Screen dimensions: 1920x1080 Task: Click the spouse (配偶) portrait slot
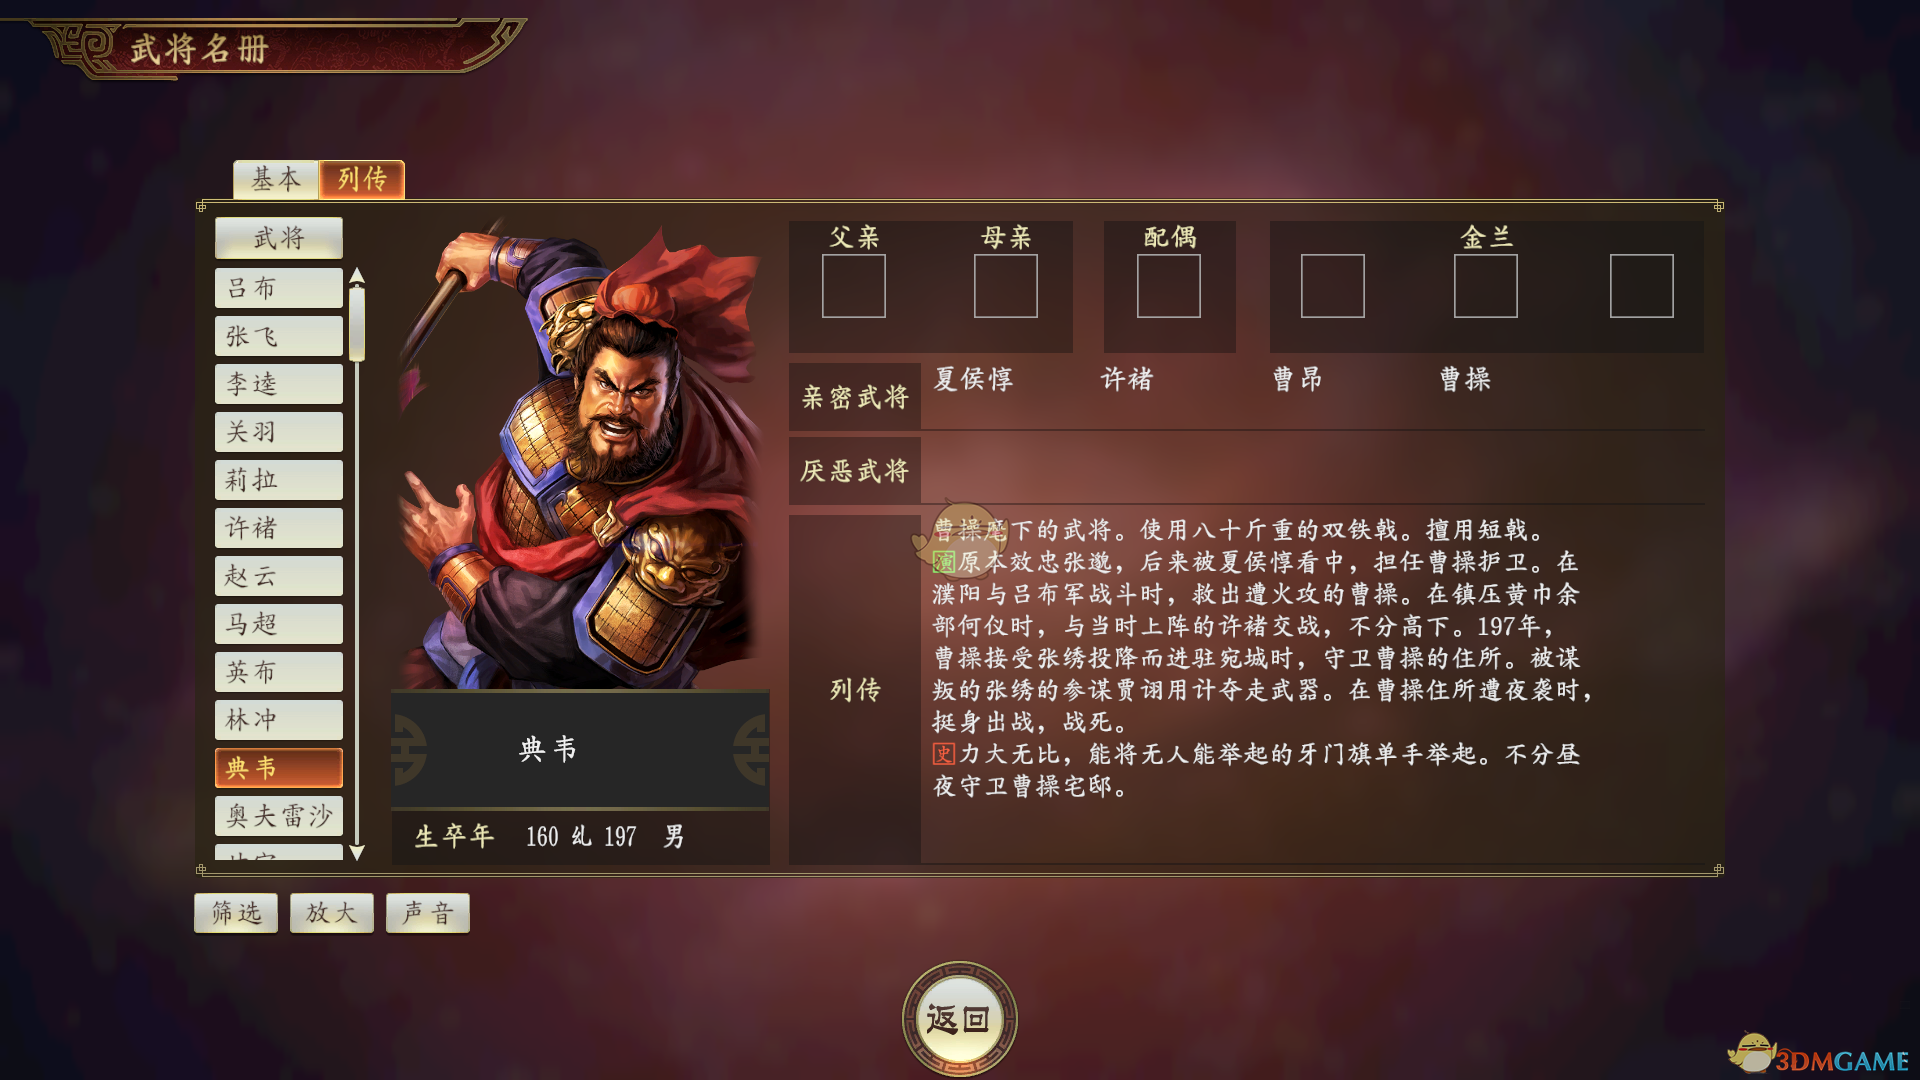point(1168,286)
